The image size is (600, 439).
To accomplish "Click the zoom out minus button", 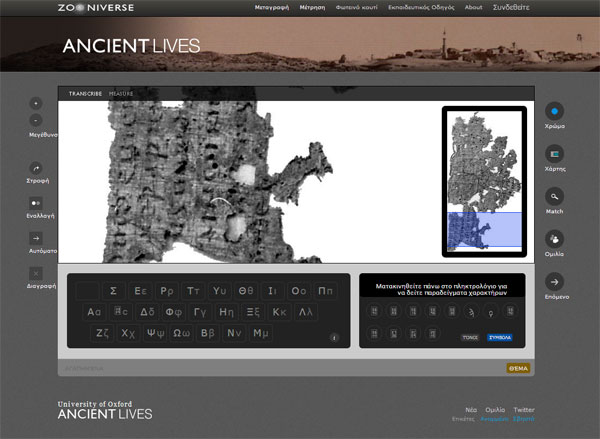I will (36, 120).
